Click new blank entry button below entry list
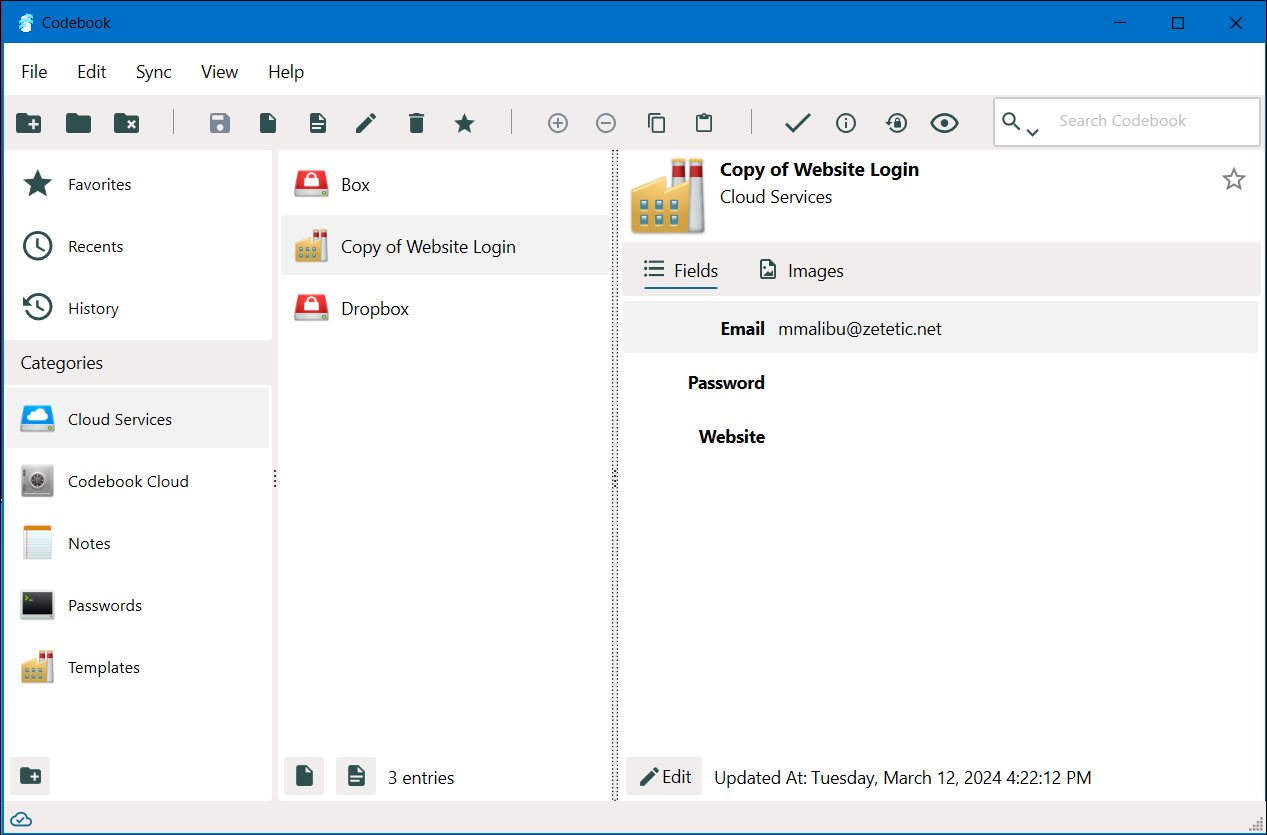This screenshot has height=835, width=1267. point(304,777)
